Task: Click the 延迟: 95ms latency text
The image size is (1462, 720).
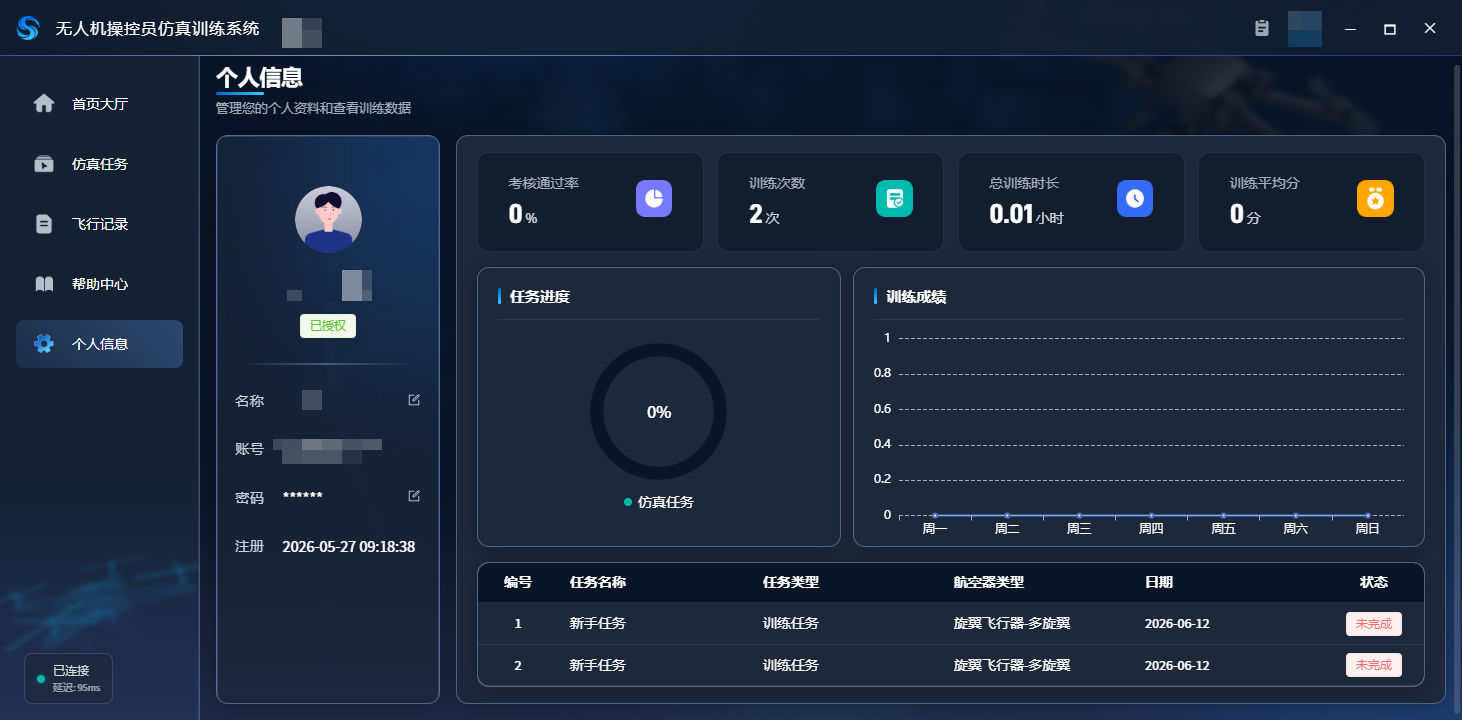Action: 77,688
